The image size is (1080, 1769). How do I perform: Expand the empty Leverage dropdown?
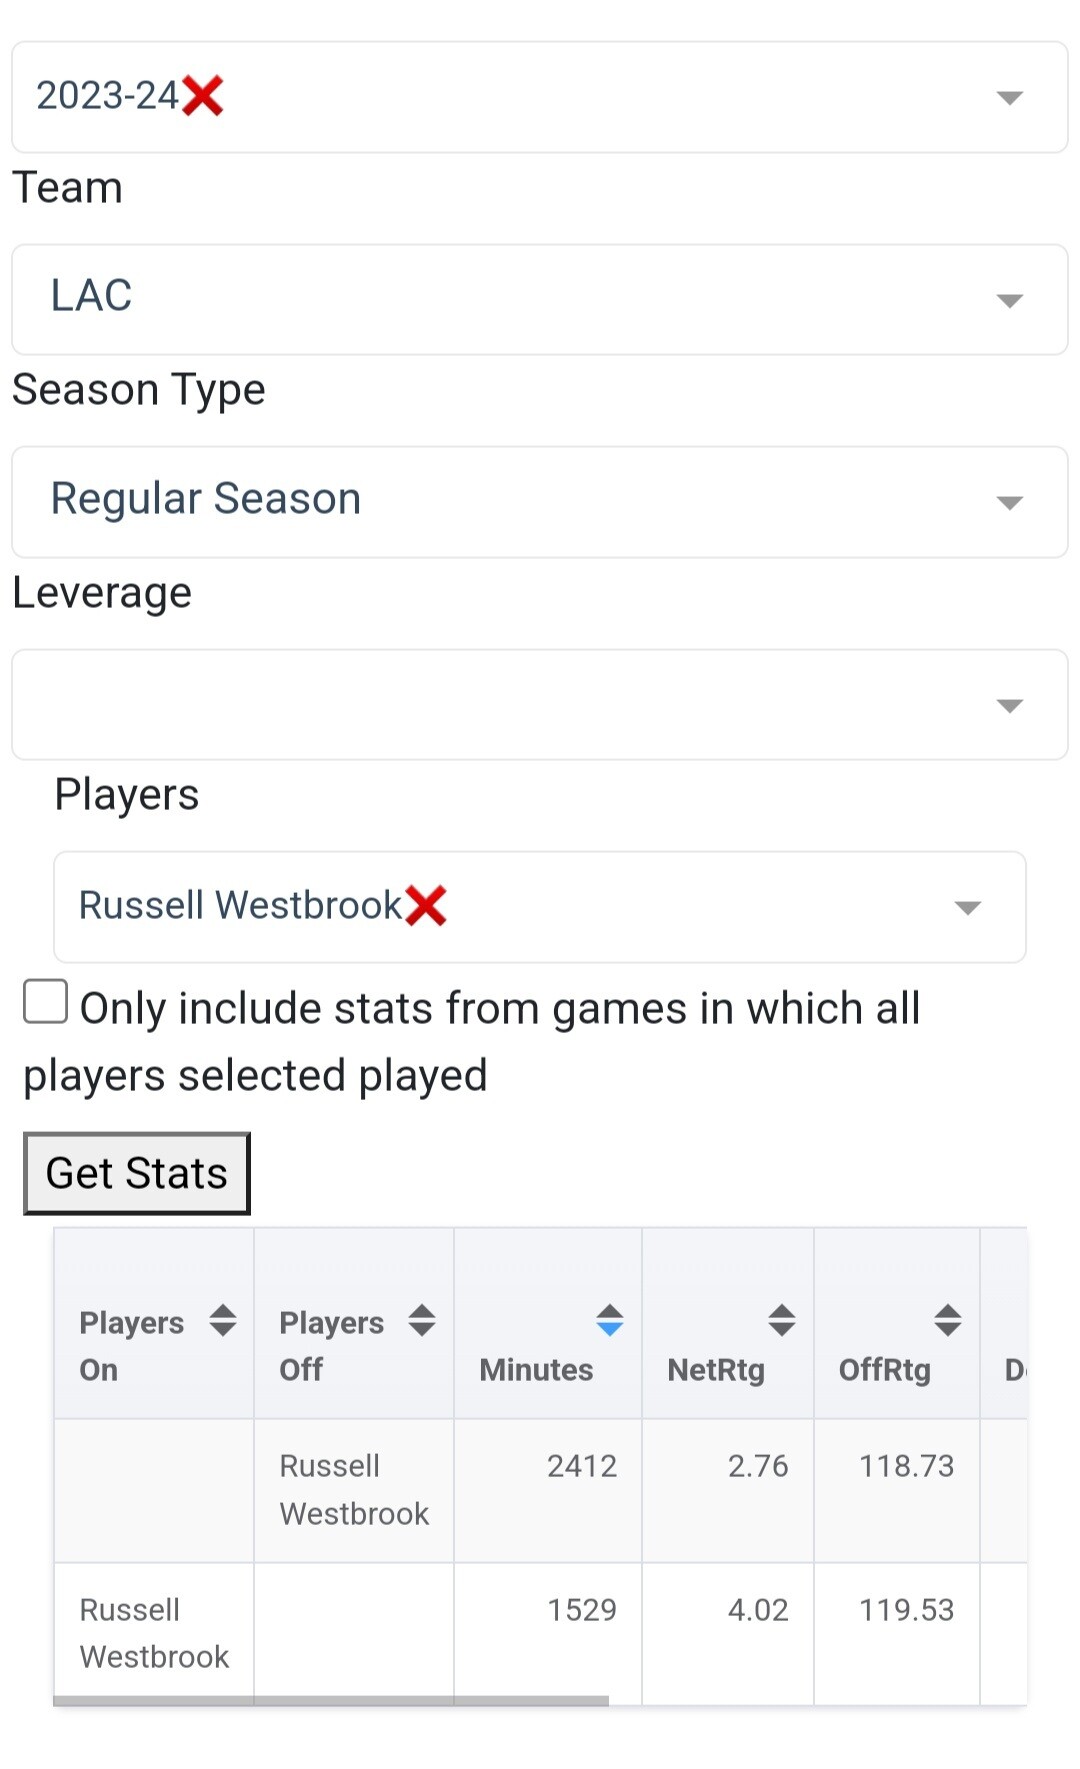click(x=1009, y=706)
